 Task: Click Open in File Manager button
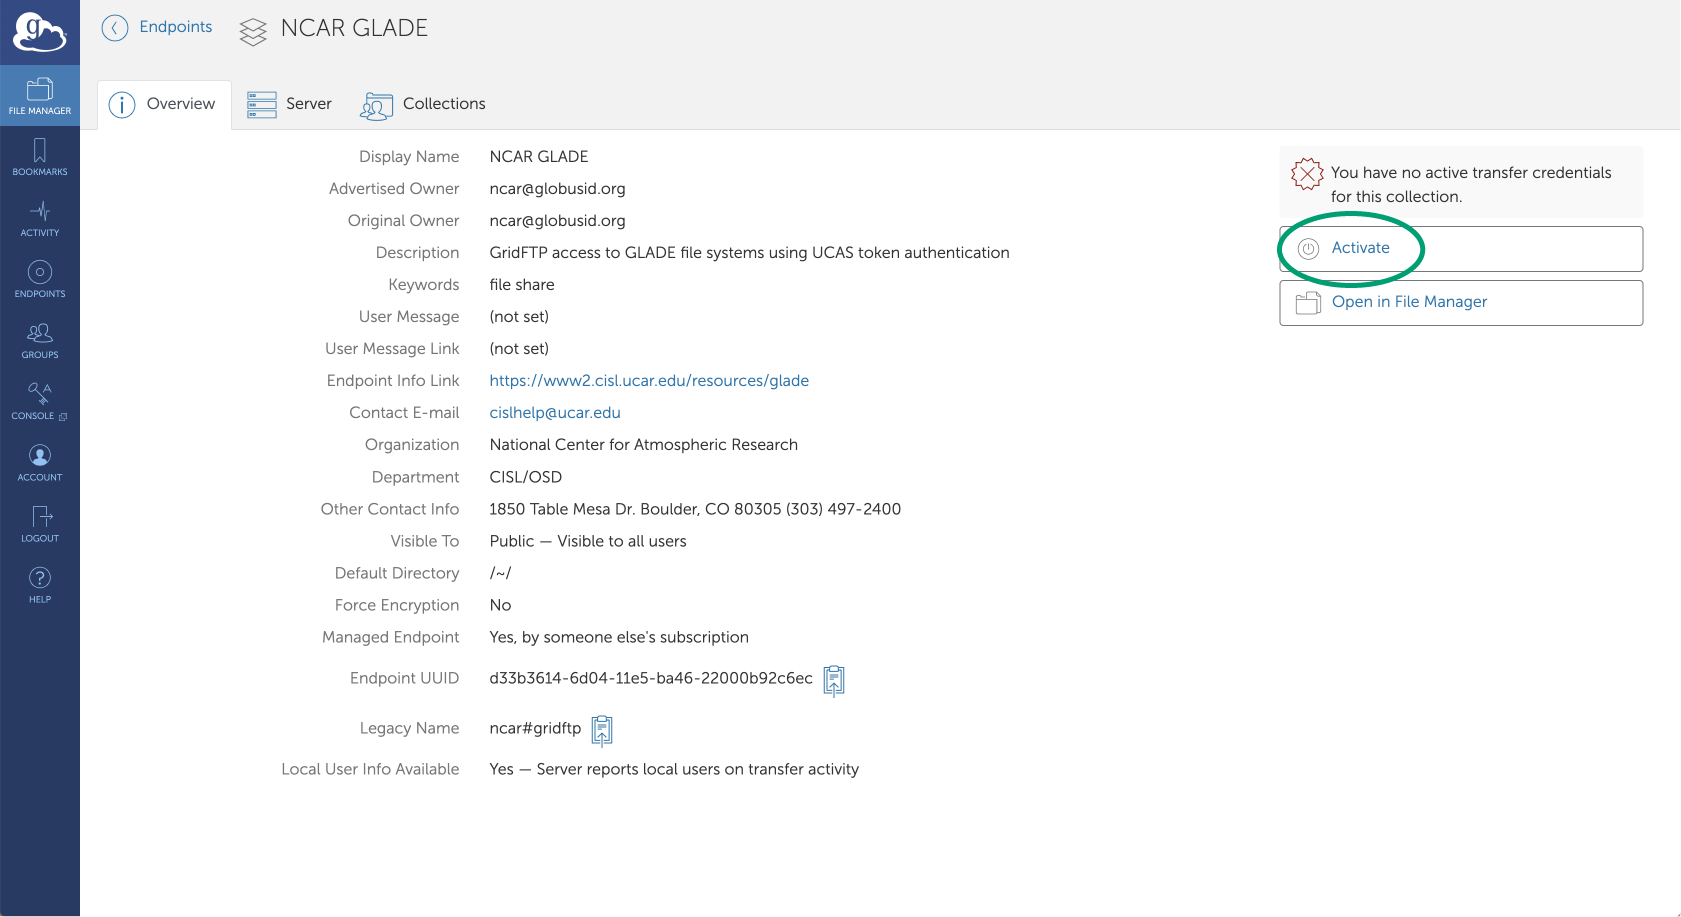[1460, 302]
